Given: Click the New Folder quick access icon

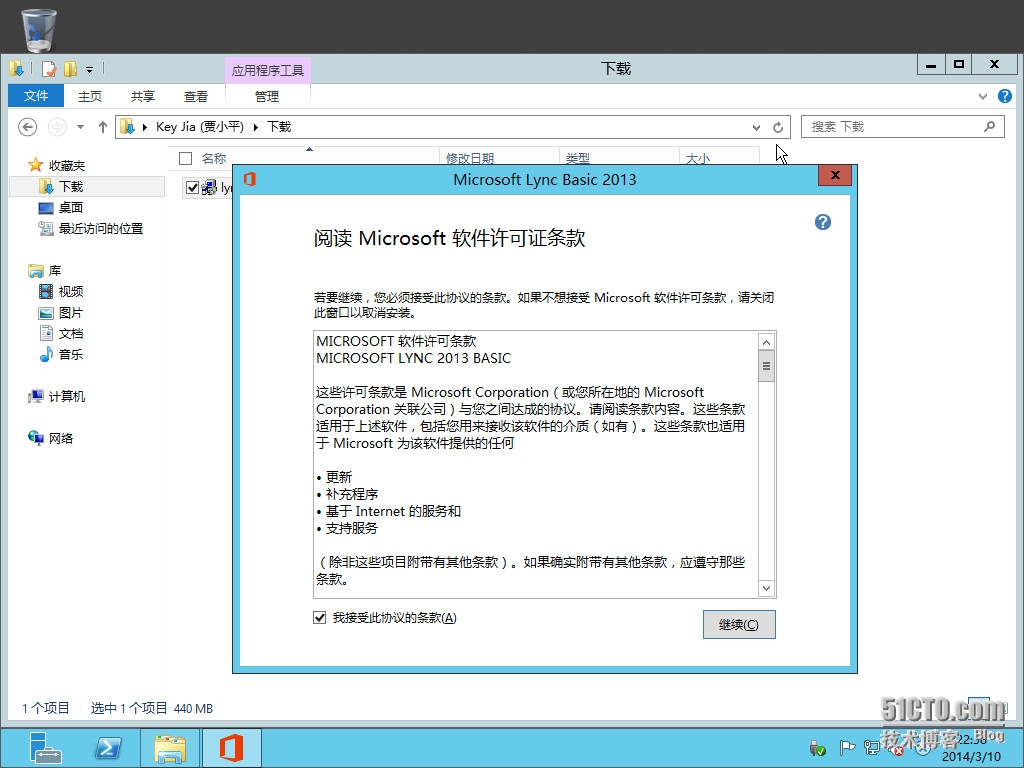Looking at the screenshot, I should [x=70, y=69].
